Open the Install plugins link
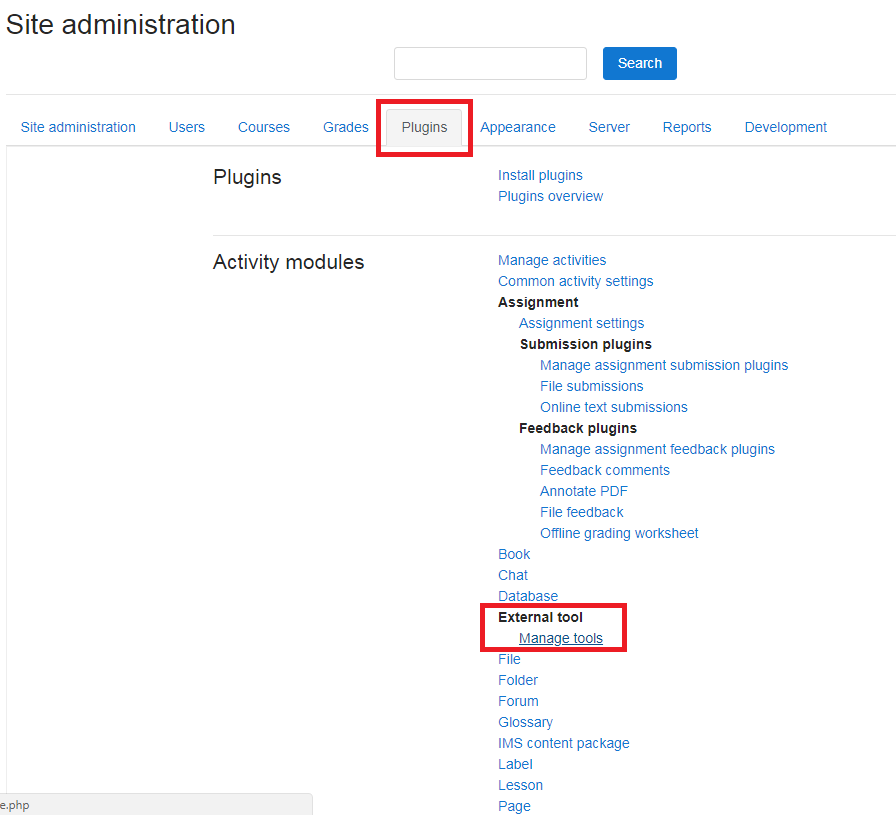Screen dimensions: 896x815 tap(540, 175)
